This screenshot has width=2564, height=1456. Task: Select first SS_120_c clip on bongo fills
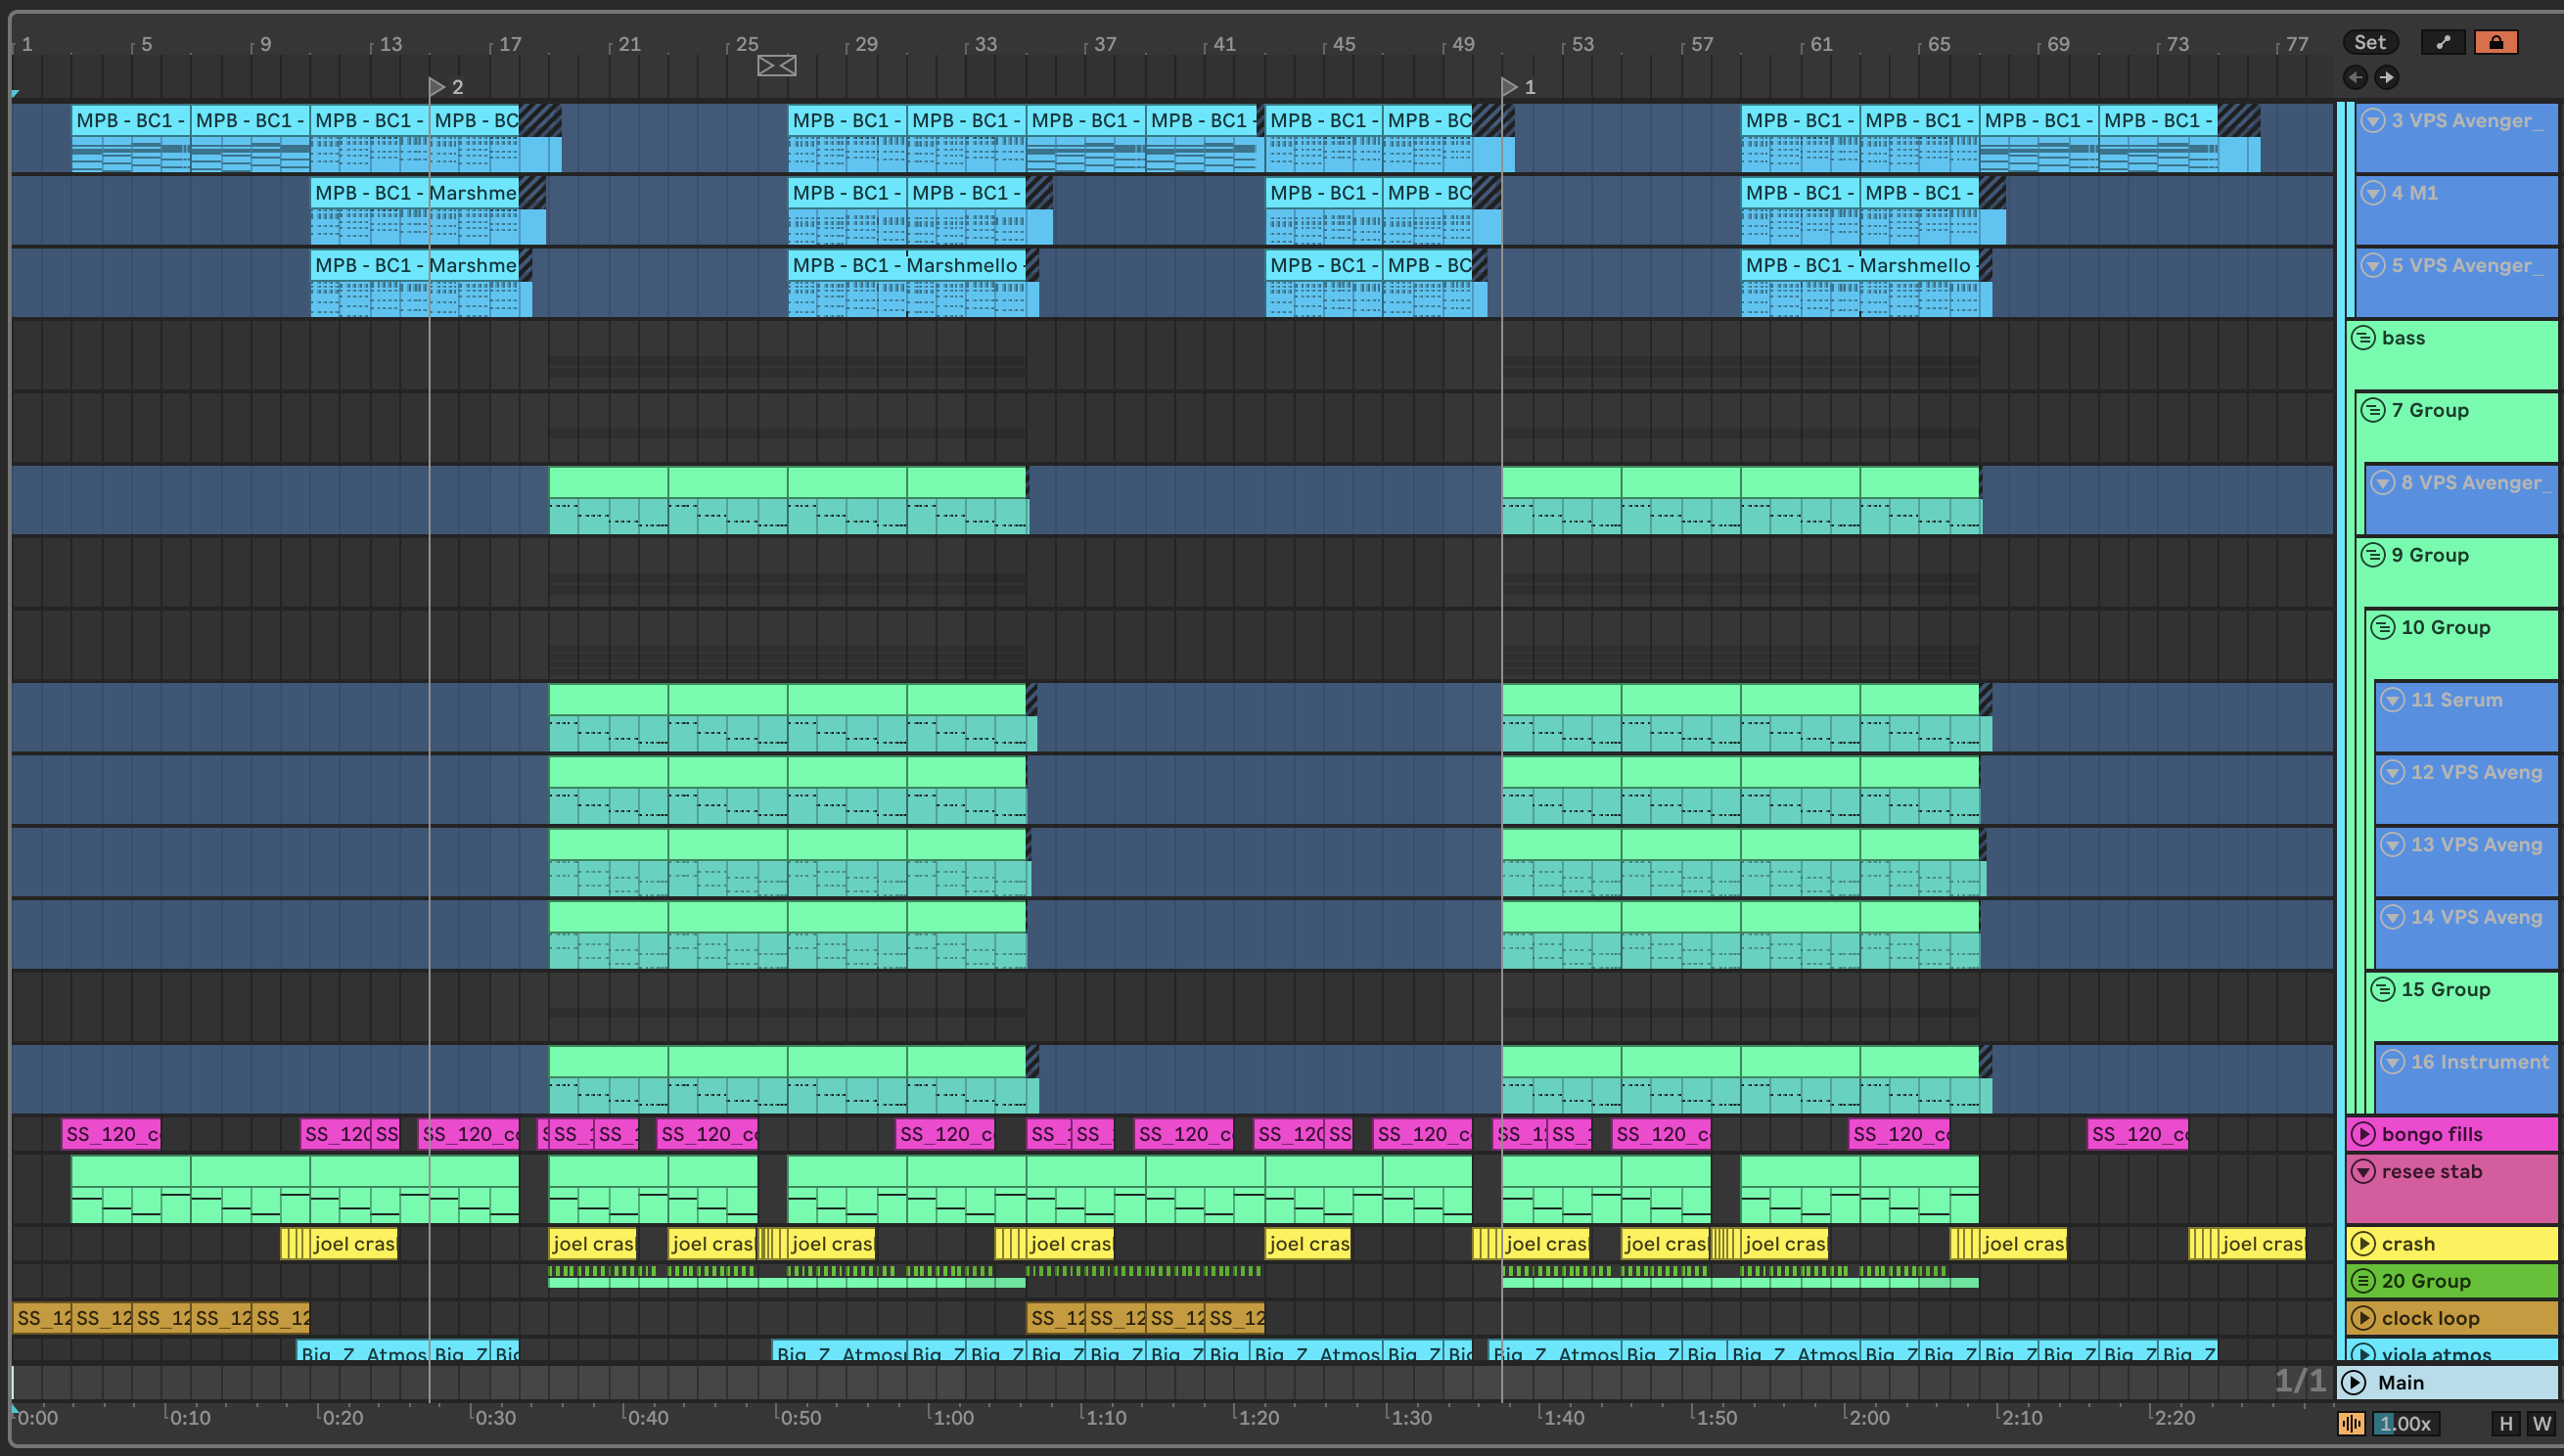coord(111,1134)
